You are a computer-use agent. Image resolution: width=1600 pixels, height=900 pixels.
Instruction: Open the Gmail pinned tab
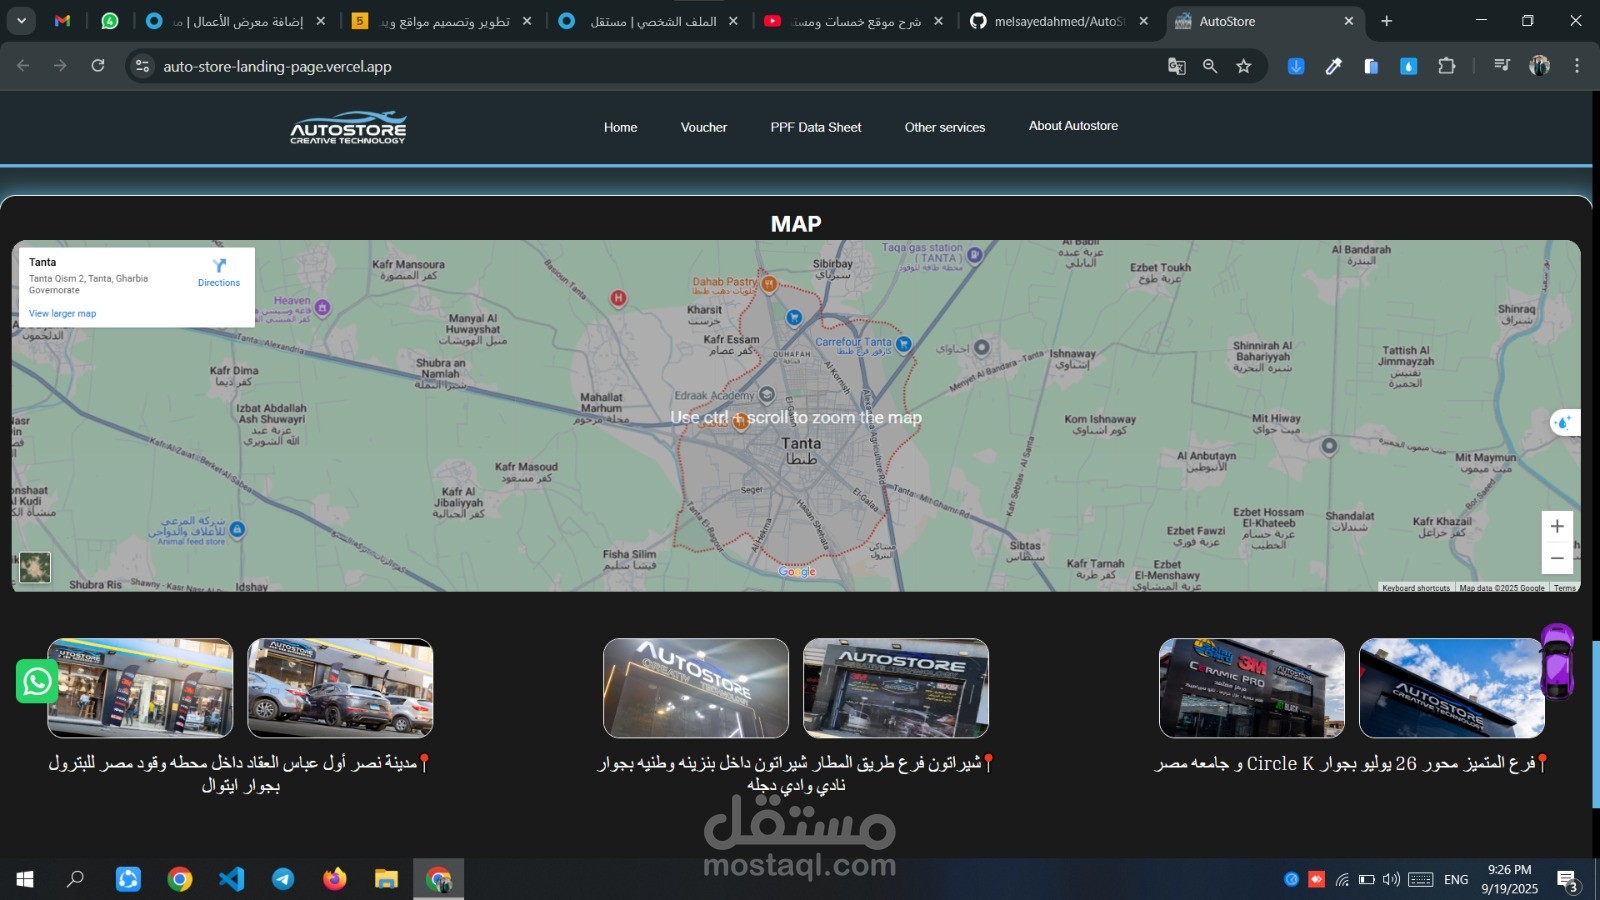62,21
